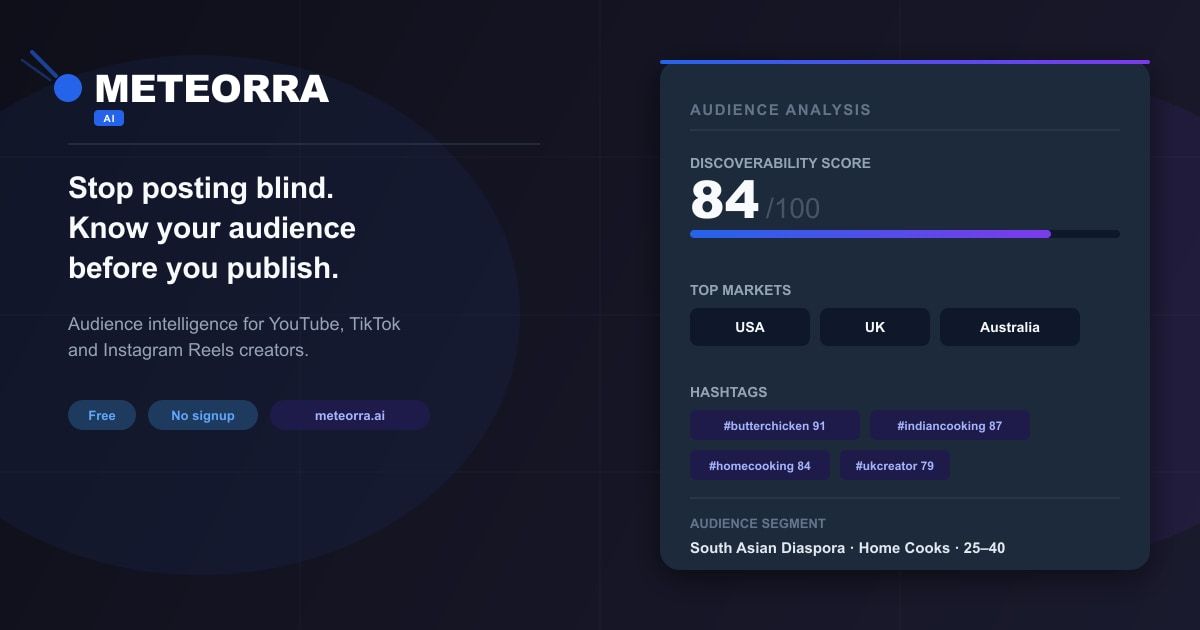Choose the Australia market chip
The image size is (1200, 630).
coord(1010,327)
